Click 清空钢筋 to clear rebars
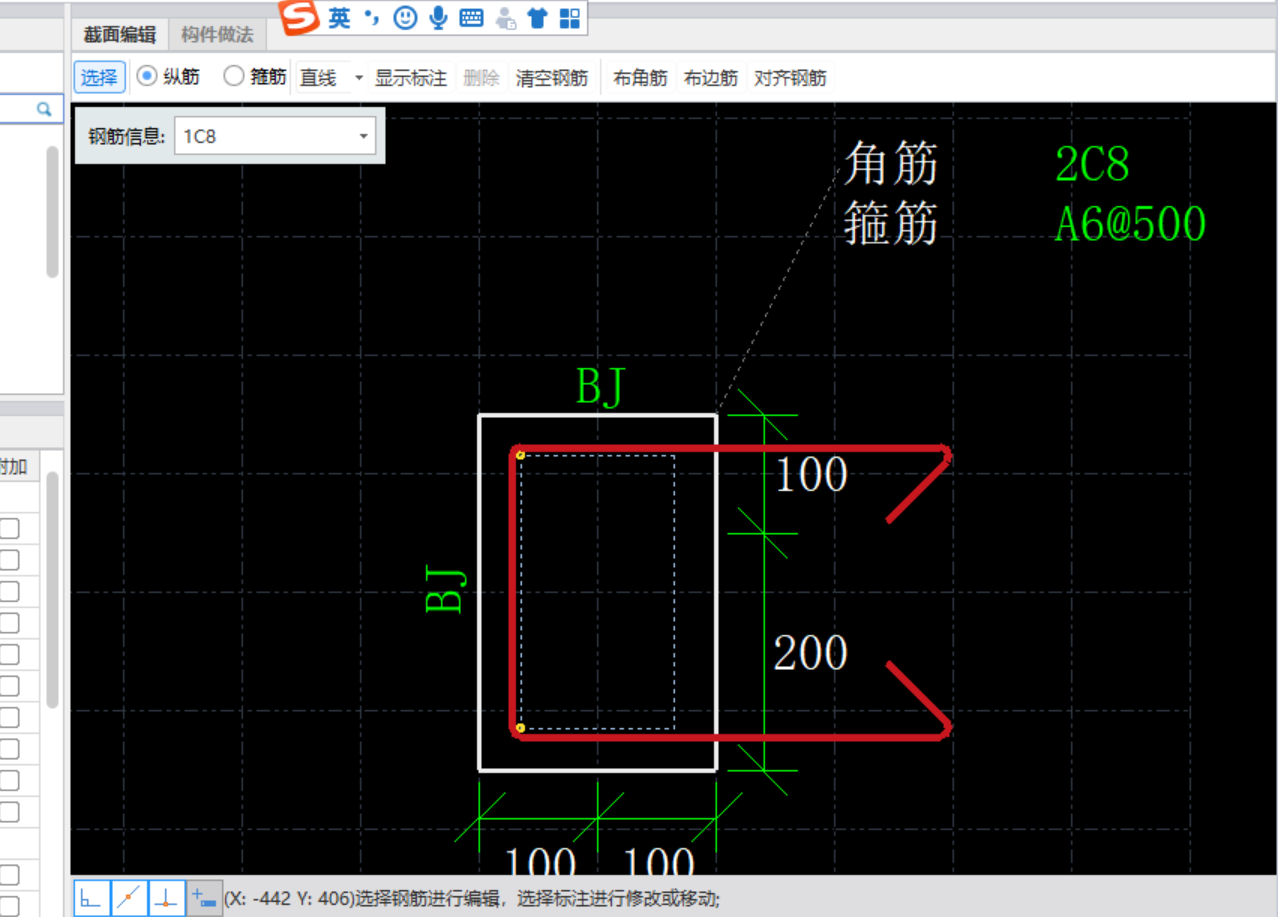 [552, 77]
